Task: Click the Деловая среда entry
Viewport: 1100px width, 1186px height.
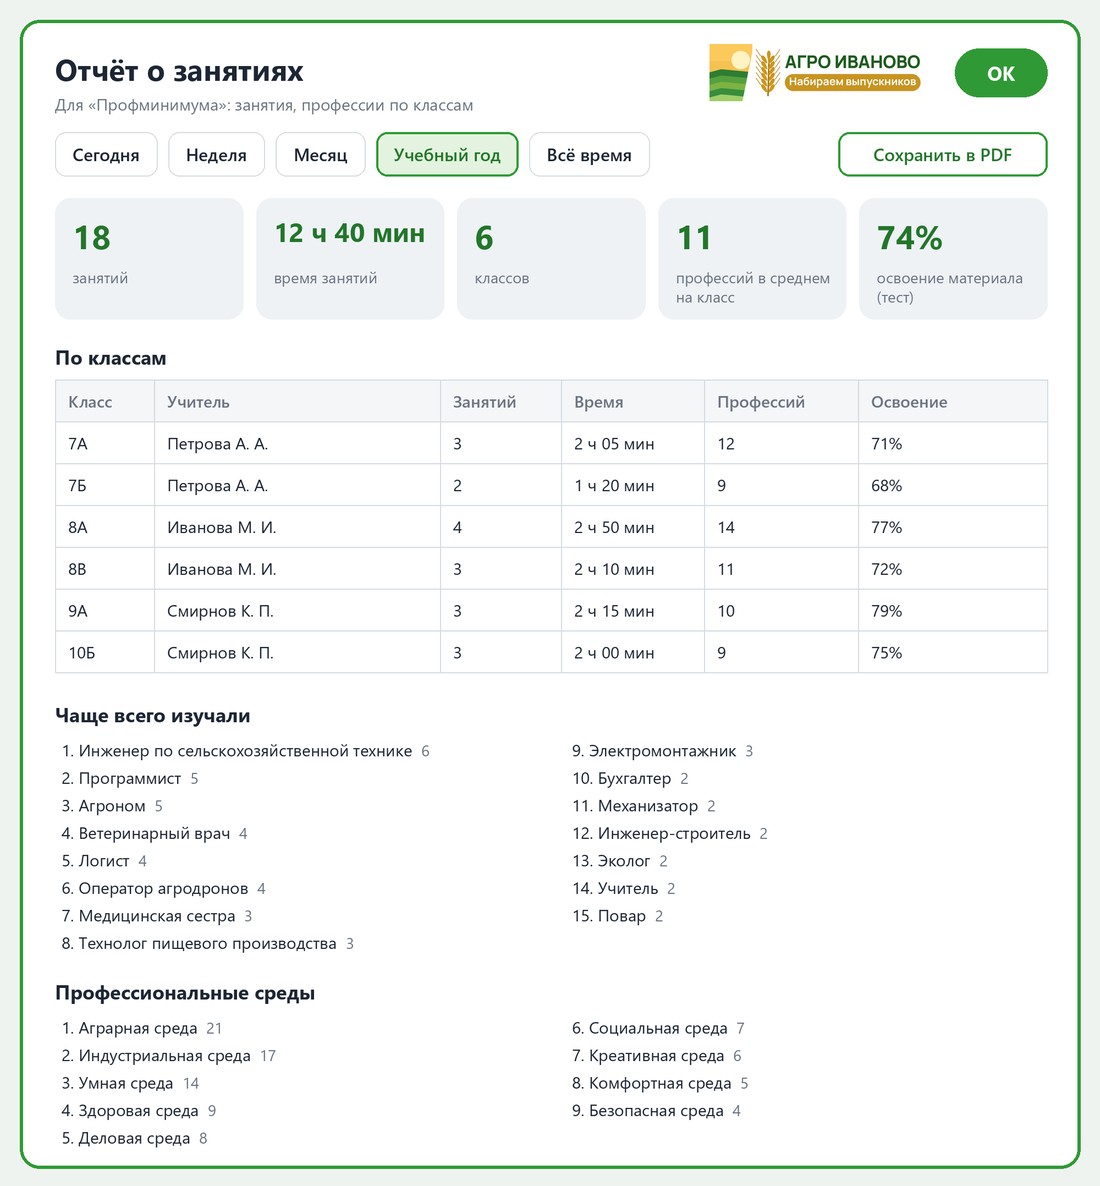Action: [x=134, y=1138]
